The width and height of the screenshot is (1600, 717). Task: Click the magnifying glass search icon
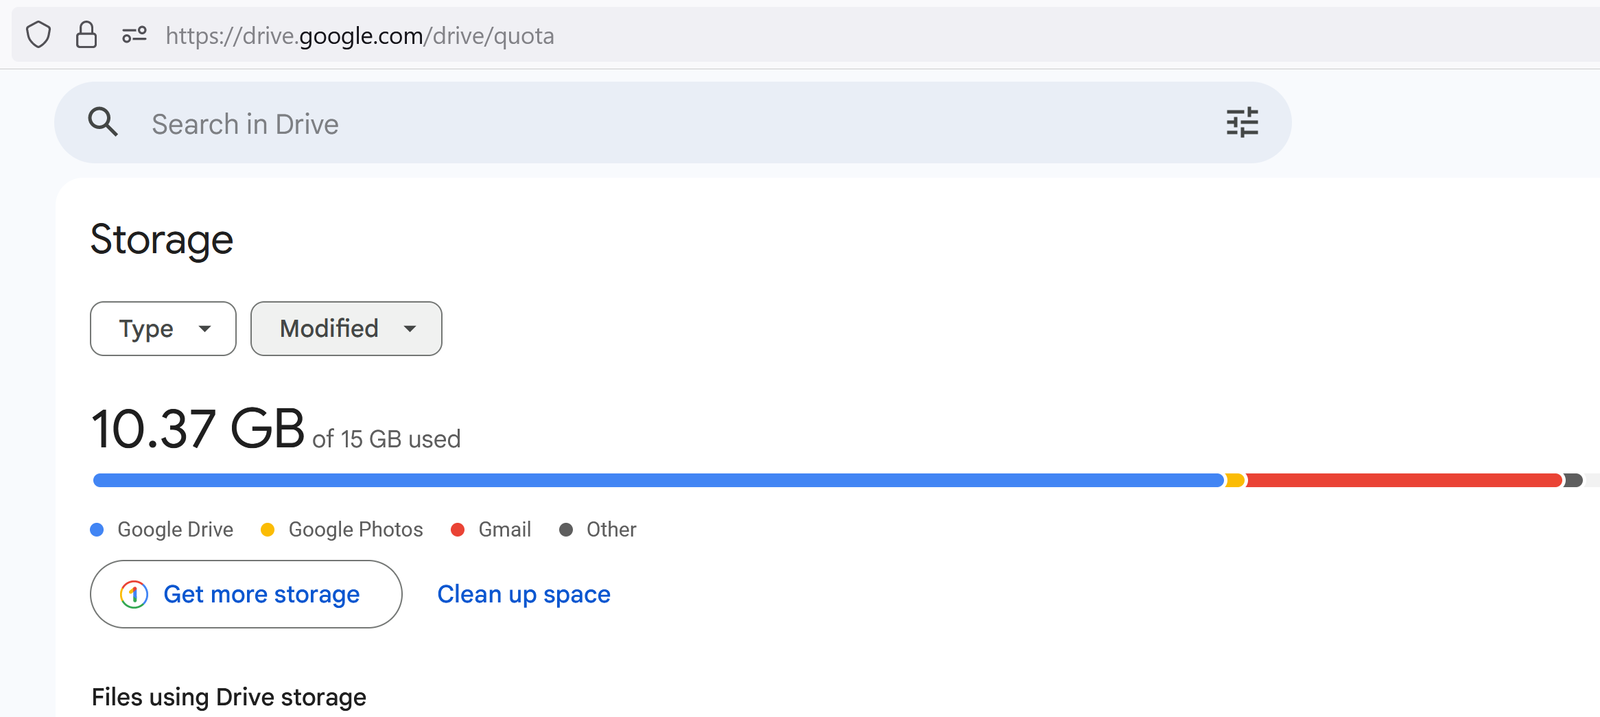point(103,122)
